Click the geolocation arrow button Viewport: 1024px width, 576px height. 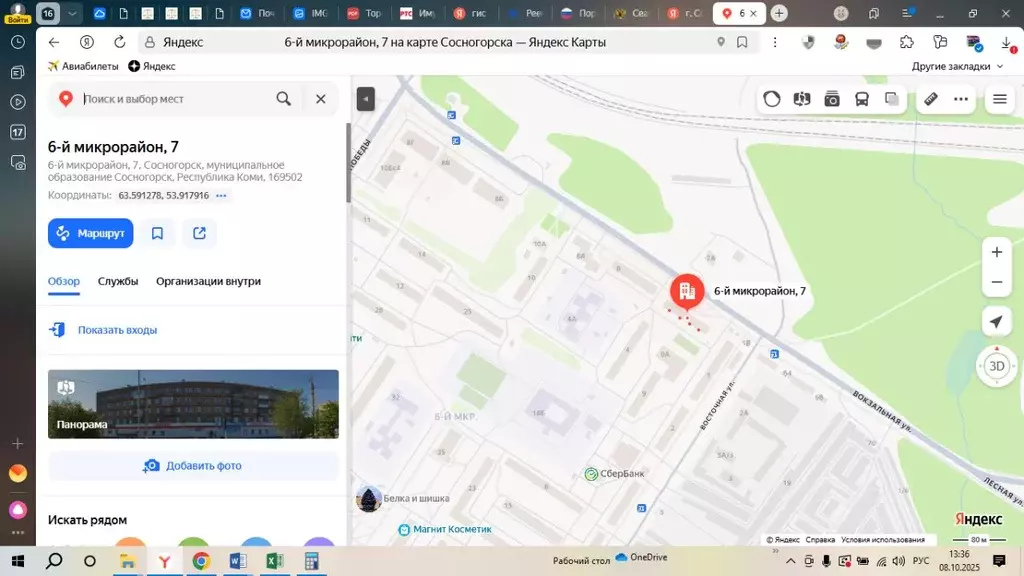pos(996,321)
